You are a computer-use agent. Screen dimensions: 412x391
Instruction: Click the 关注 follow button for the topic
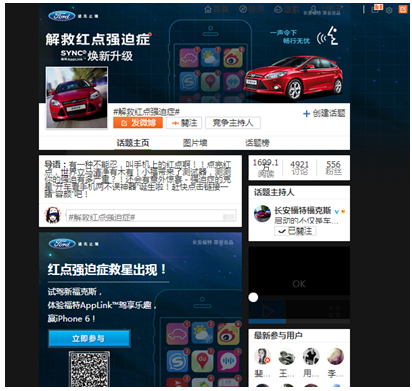click(184, 123)
